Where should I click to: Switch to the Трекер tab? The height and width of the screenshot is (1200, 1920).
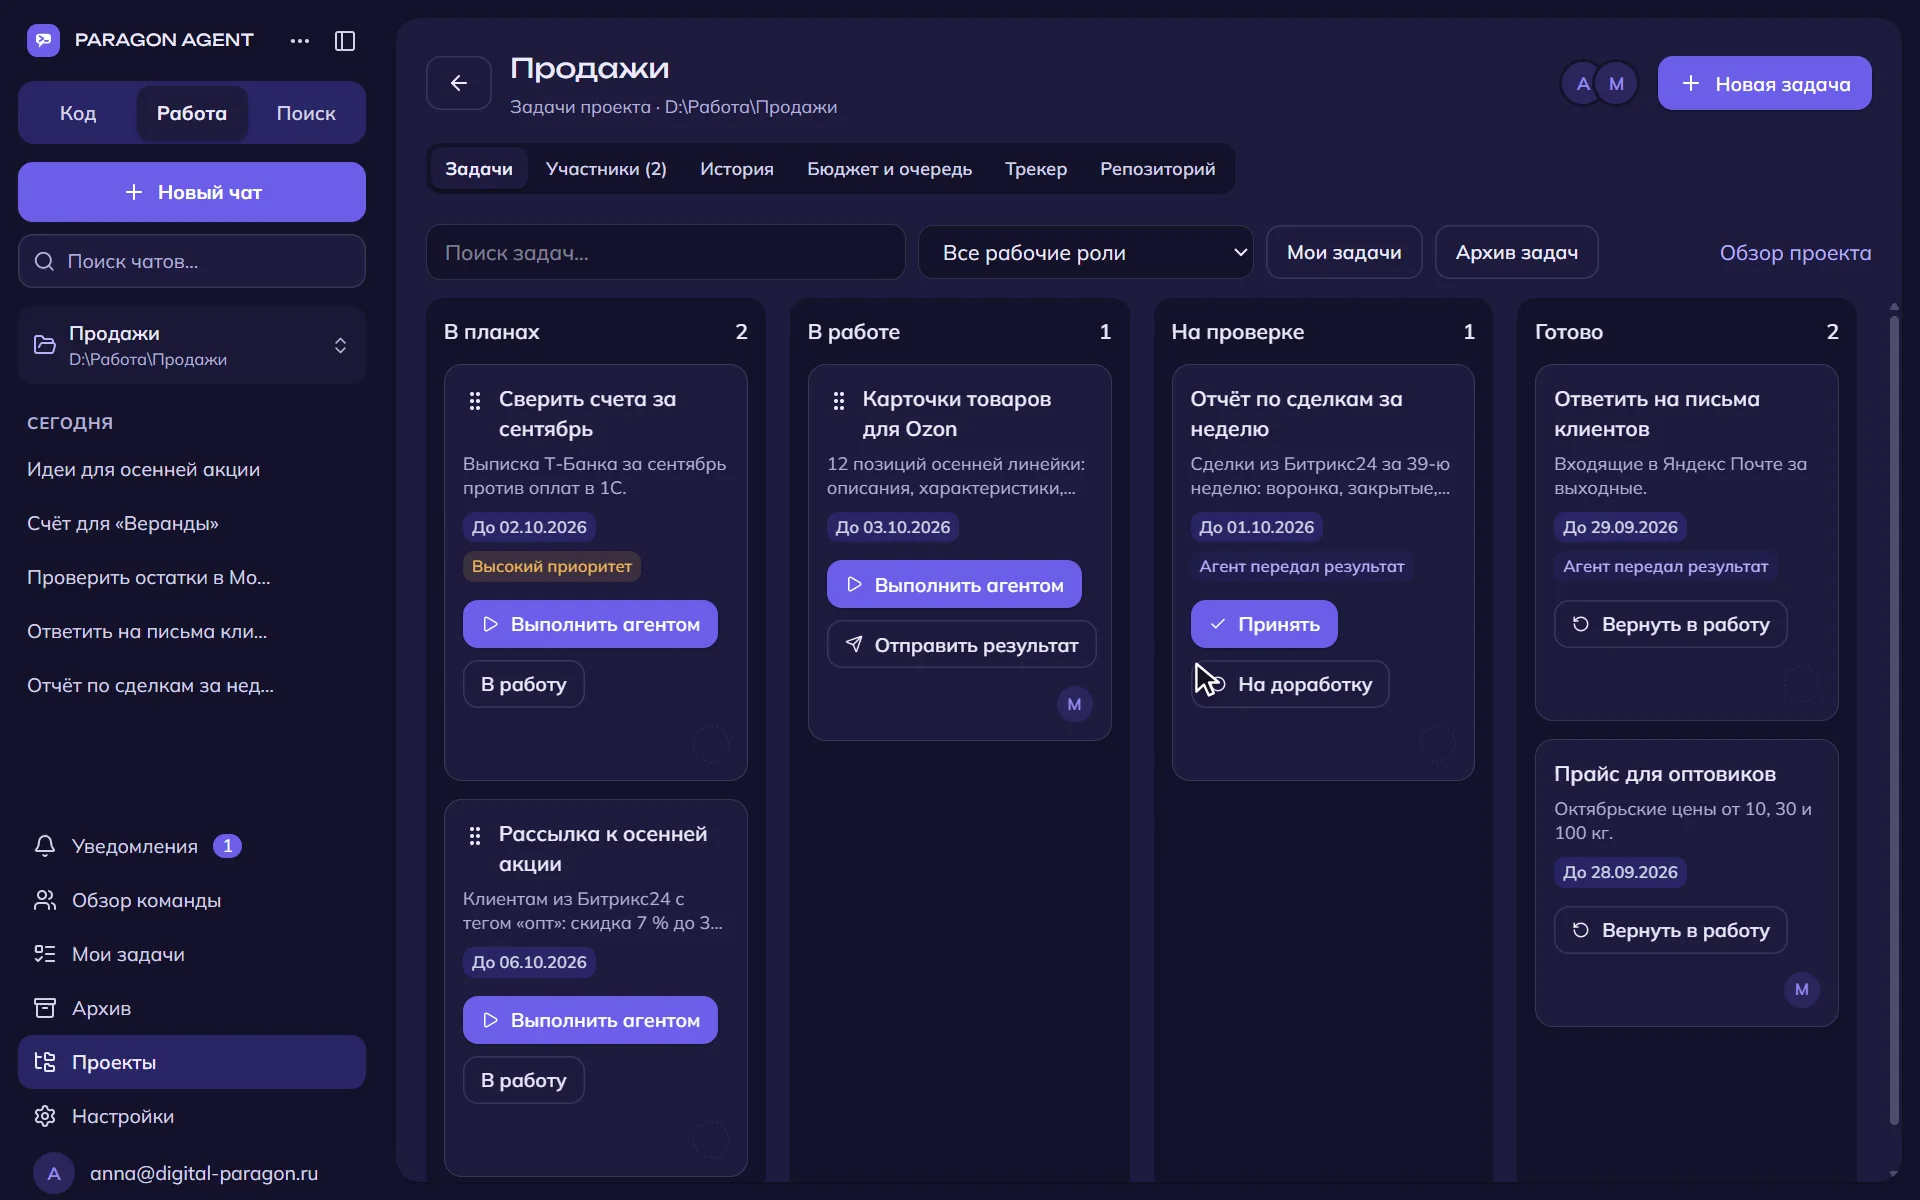tap(1036, 169)
